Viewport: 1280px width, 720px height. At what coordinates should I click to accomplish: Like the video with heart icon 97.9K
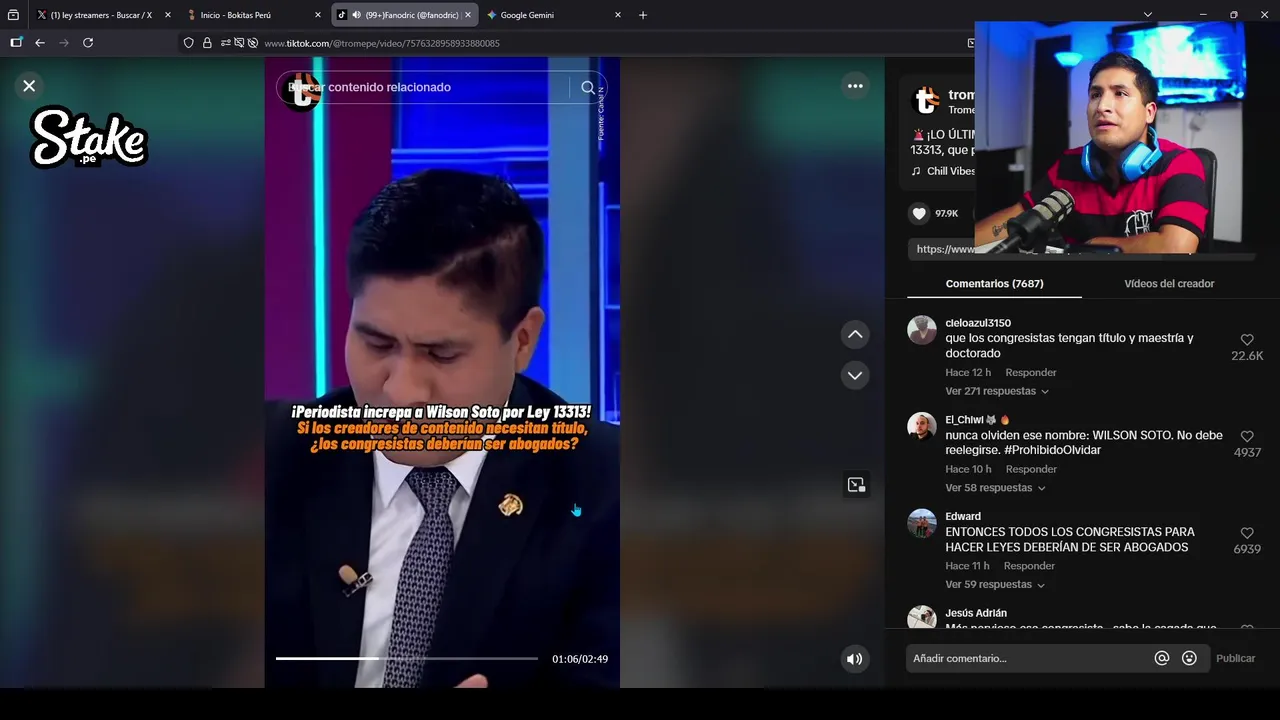(919, 213)
